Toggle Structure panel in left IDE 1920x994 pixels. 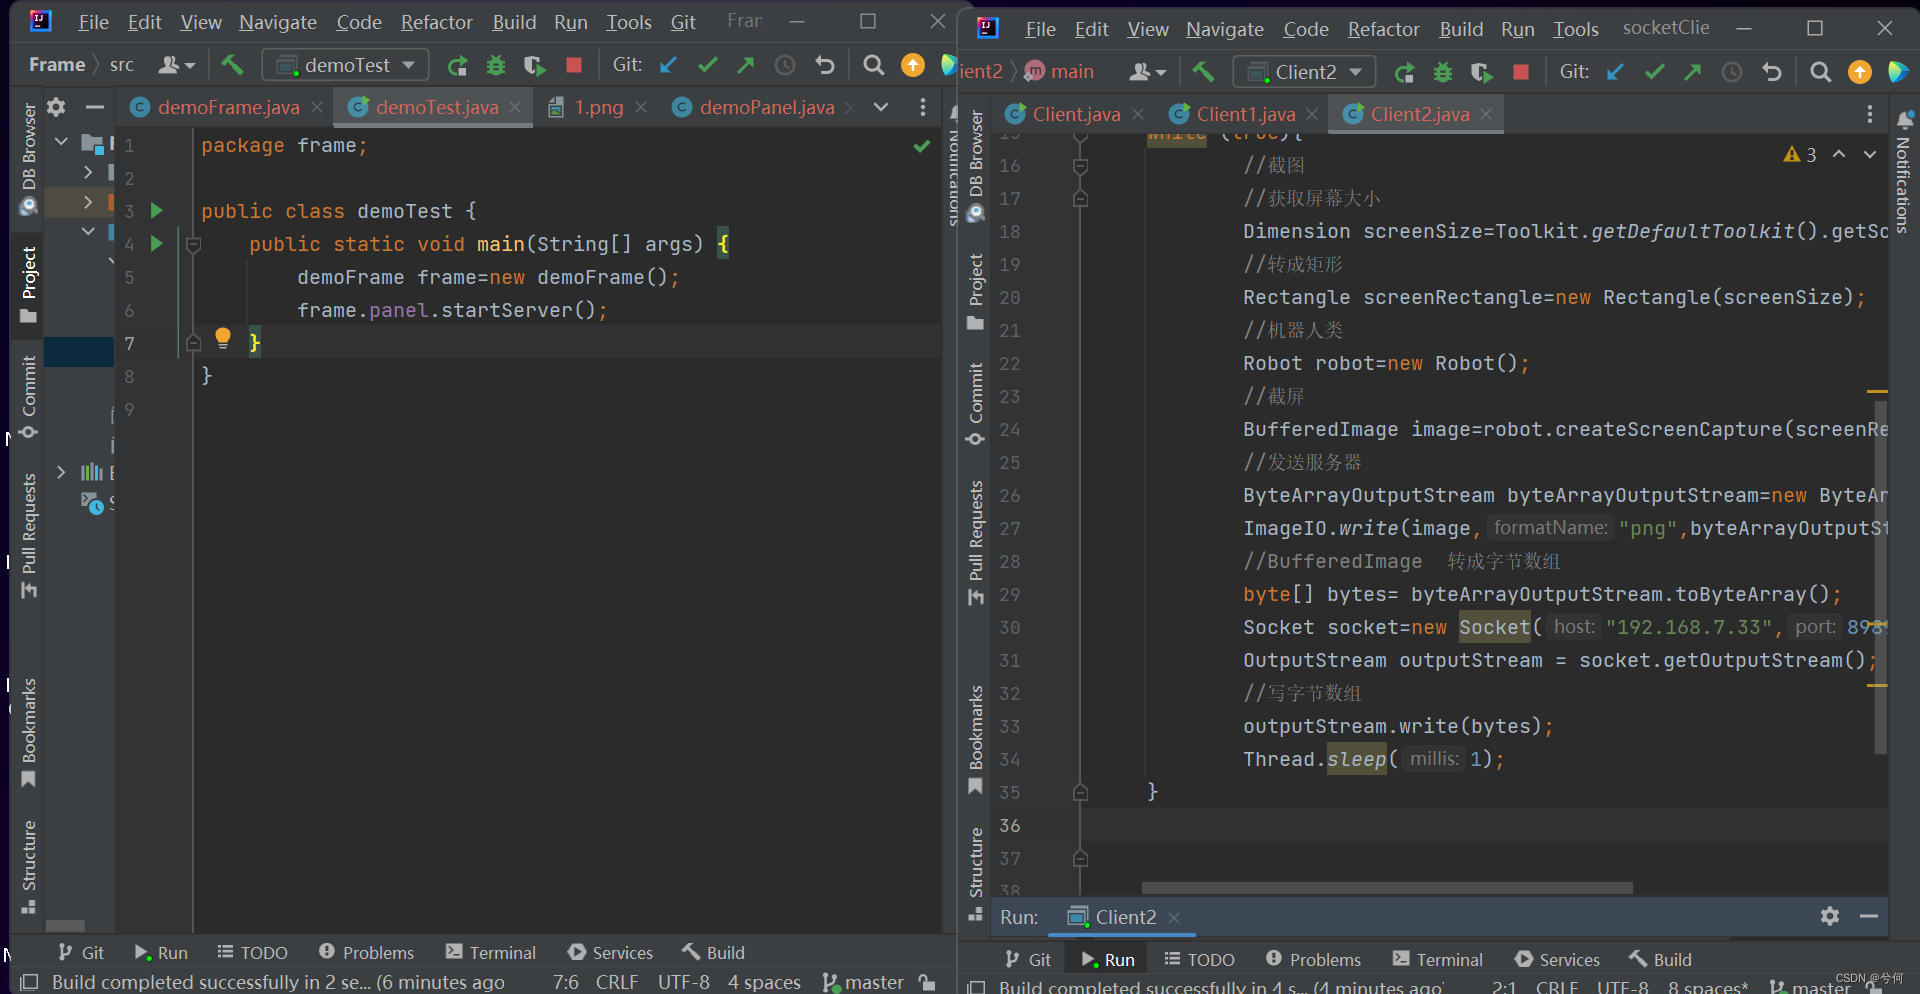[x=28, y=867]
